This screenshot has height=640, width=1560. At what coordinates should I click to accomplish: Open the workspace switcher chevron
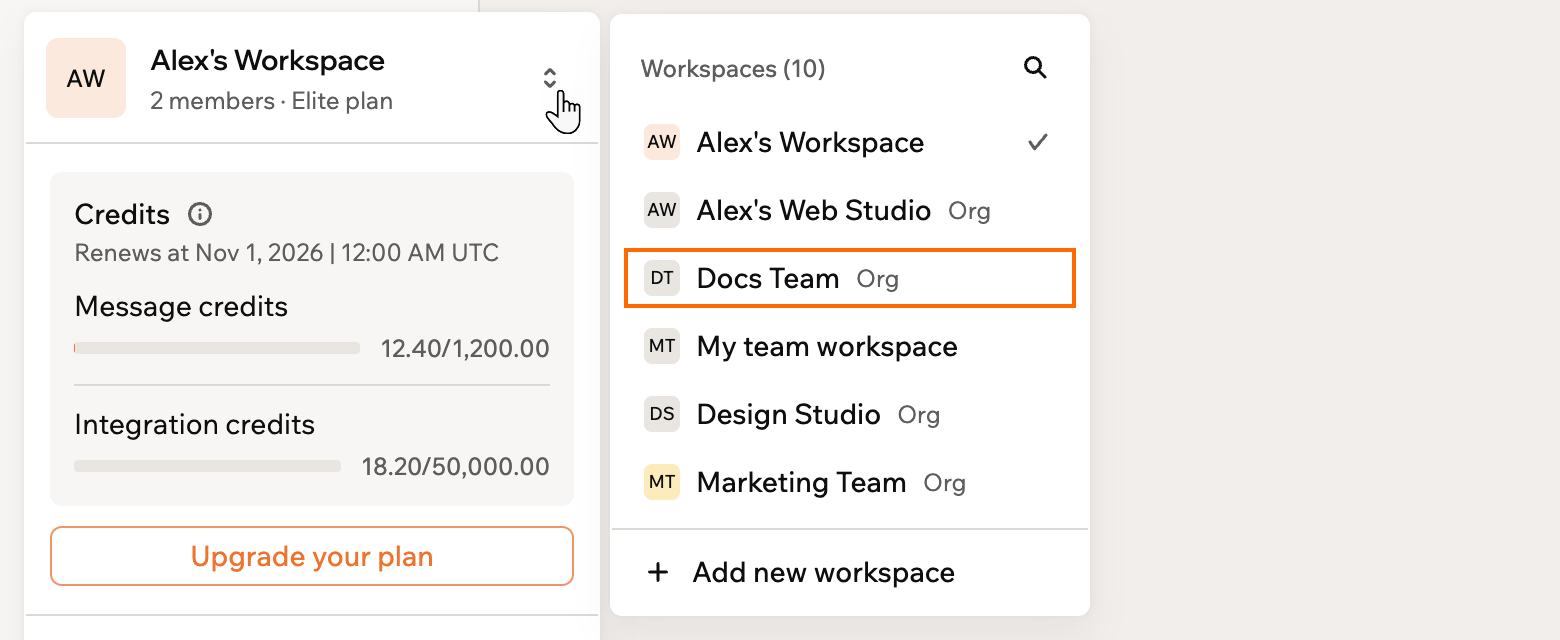pyautogui.click(x=550, y=78)
